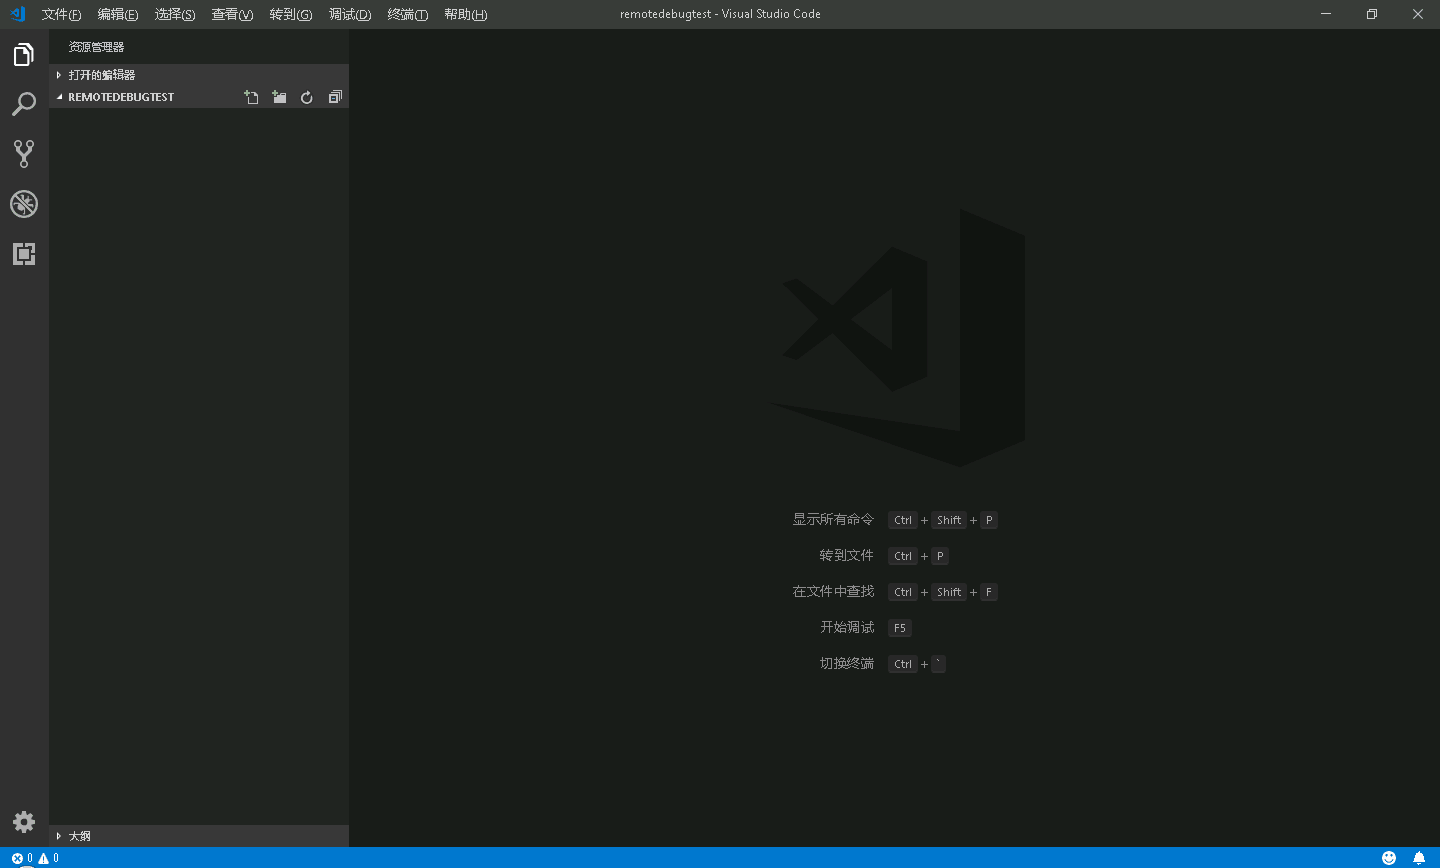Click the New Folder icon in REMOTEDEBUGTEST
1440x868 pixels.
click(279, 97)
